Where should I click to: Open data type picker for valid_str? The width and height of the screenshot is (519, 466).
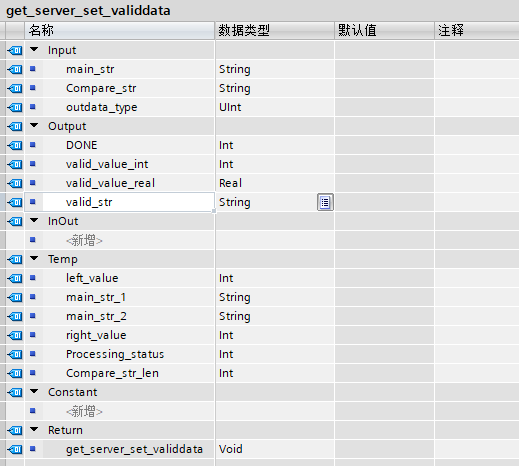(x=325, y=202)
